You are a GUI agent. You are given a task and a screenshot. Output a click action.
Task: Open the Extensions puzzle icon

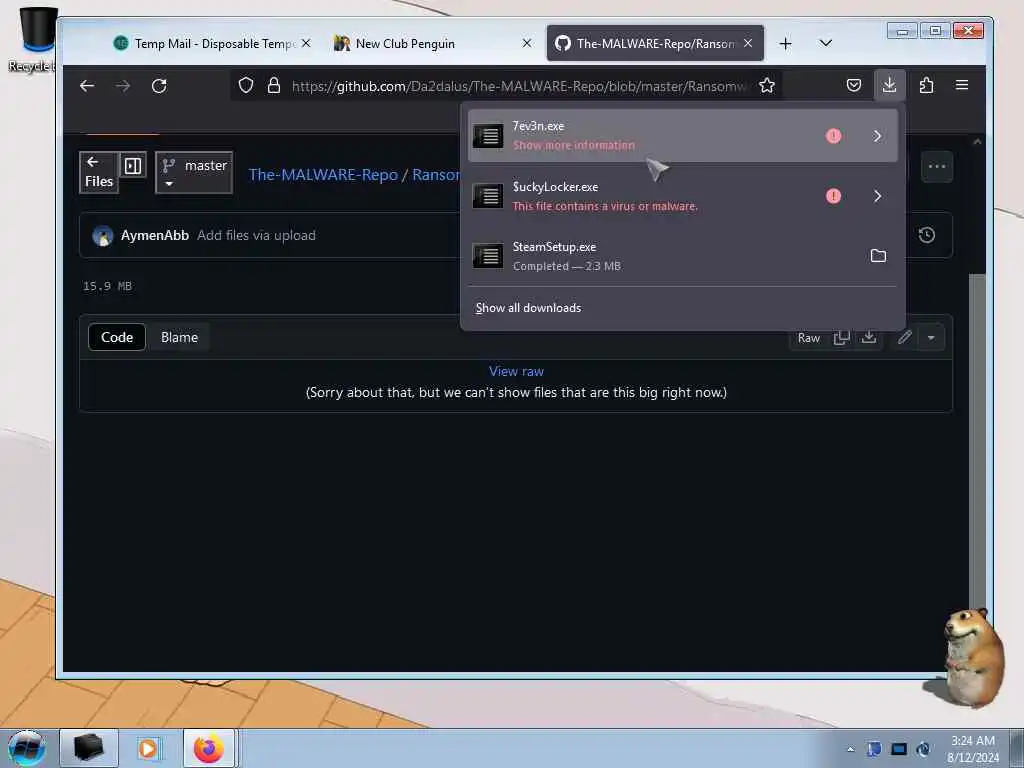[x=926, y=85]
